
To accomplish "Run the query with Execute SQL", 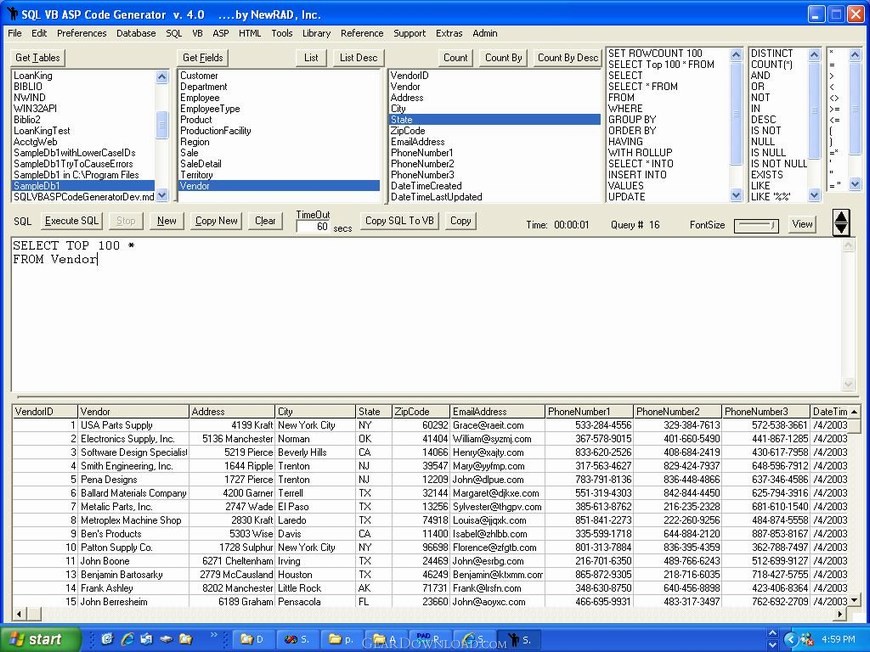I will click(72, 221).
